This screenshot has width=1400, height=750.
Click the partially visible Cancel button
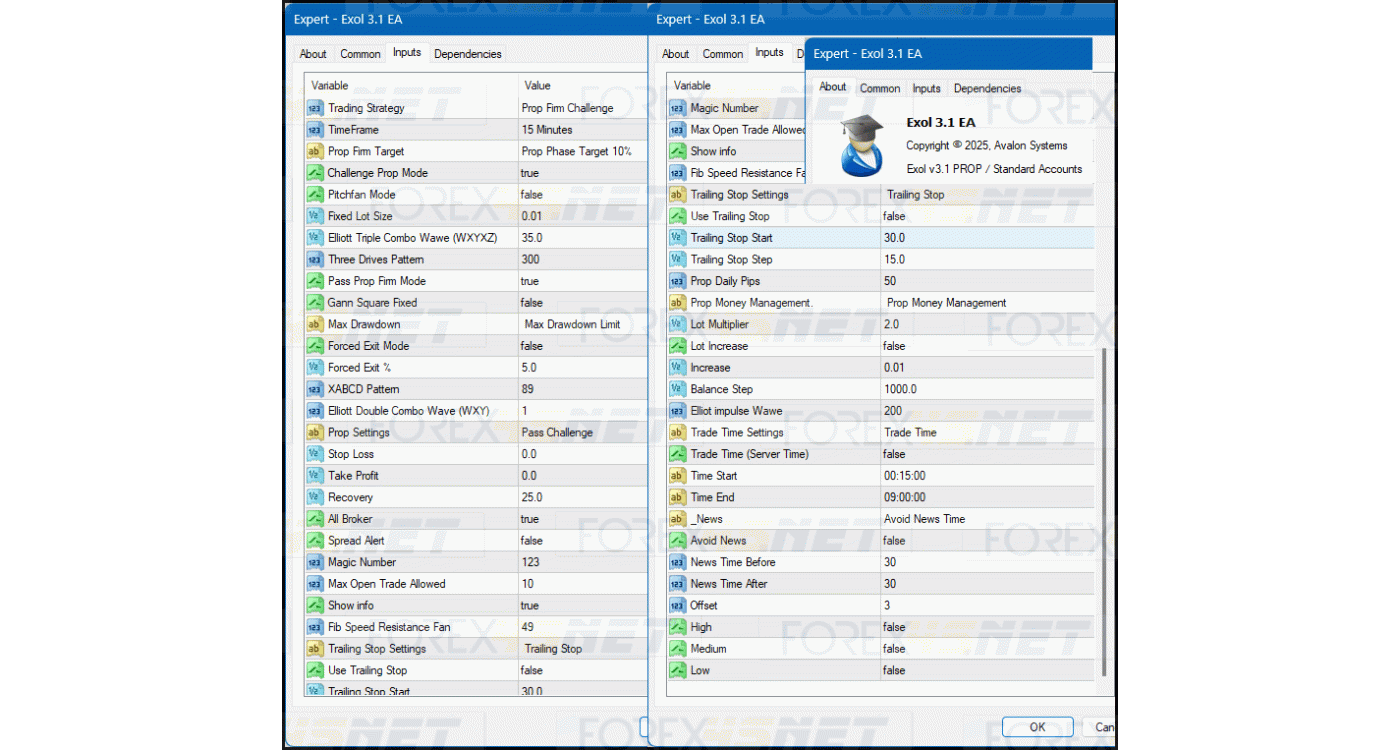click(x=1104, y=727)
